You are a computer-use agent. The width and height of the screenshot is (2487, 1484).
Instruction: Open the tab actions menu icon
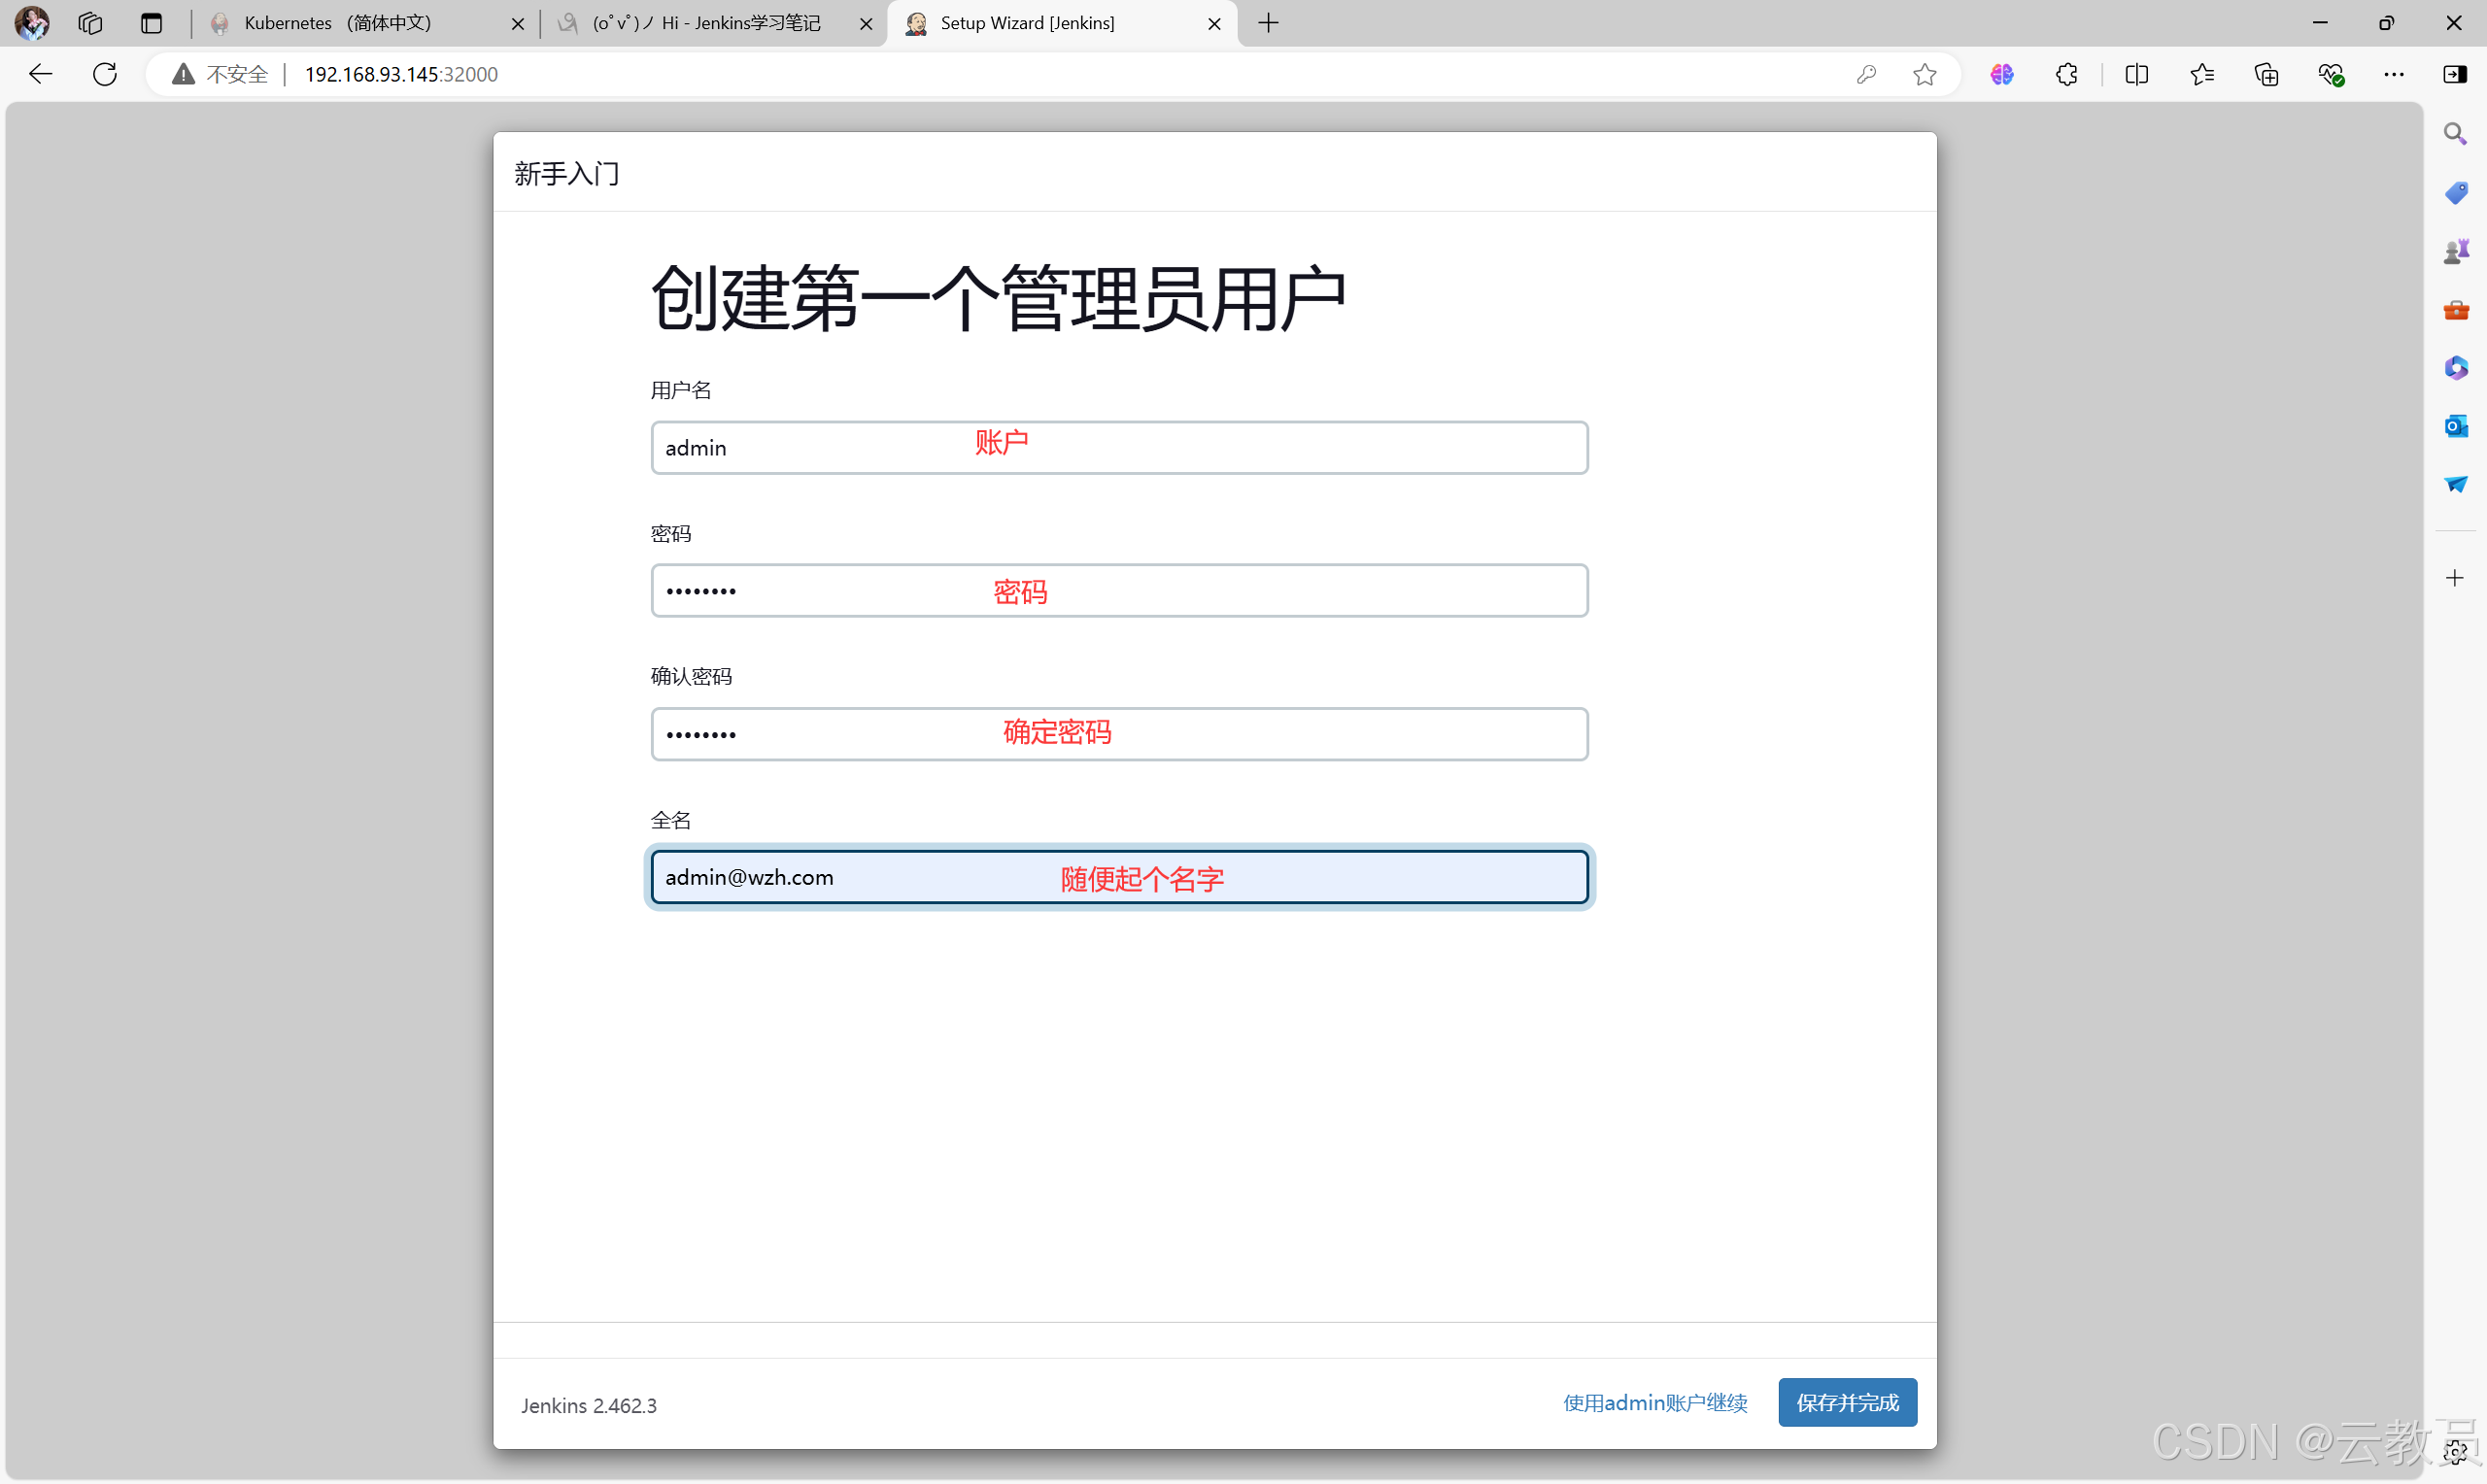pos(151,23)
